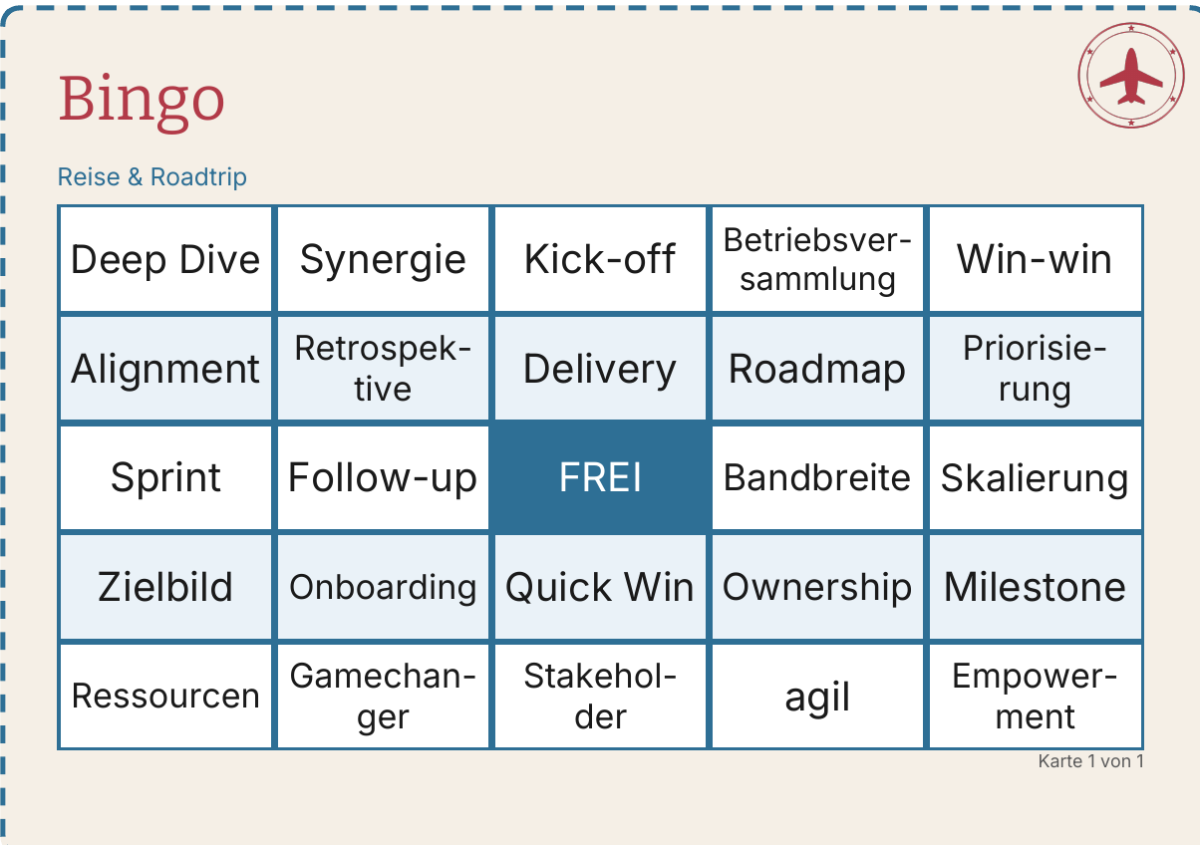Select the Win-win square
The width and height of the screenshot is (1200, 850).
(1035, 260)
